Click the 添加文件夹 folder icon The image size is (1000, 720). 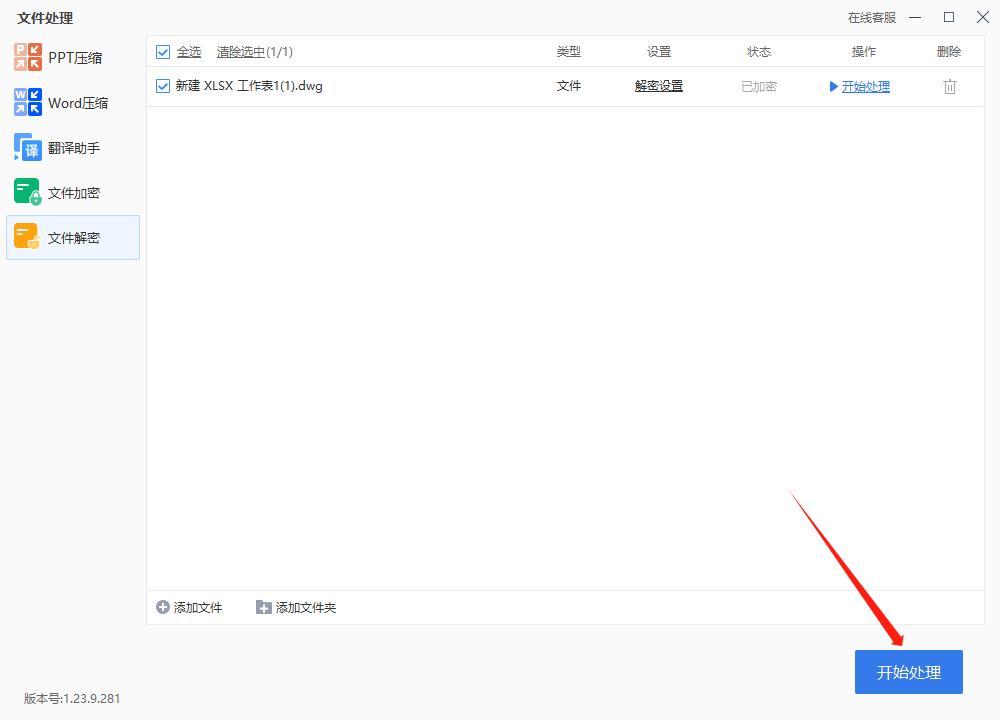(x=263, y=607)
